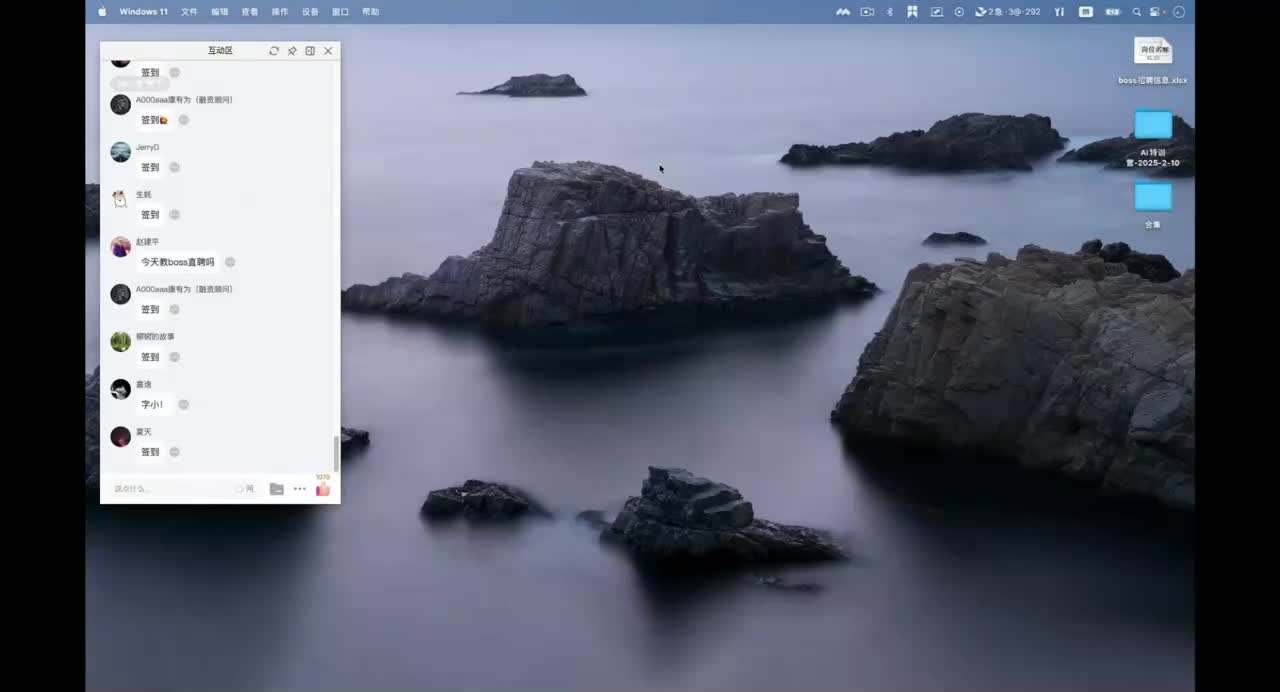Click JerryD's avatar in chat
This screenshot has width=1280, height=692.
click(121, 152)
